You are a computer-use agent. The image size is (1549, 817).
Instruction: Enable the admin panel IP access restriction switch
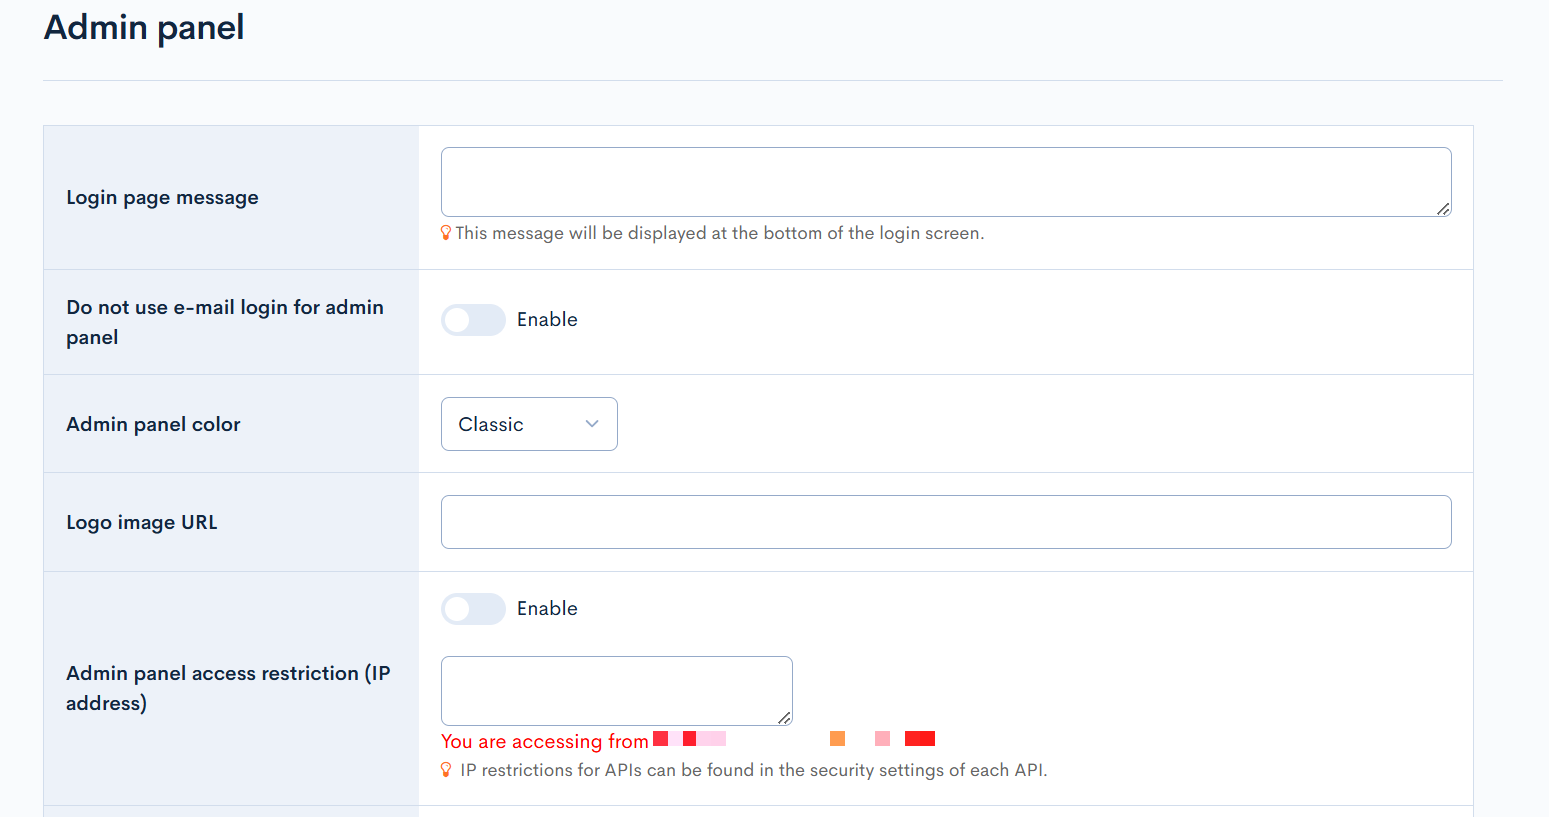pos(473,609)
